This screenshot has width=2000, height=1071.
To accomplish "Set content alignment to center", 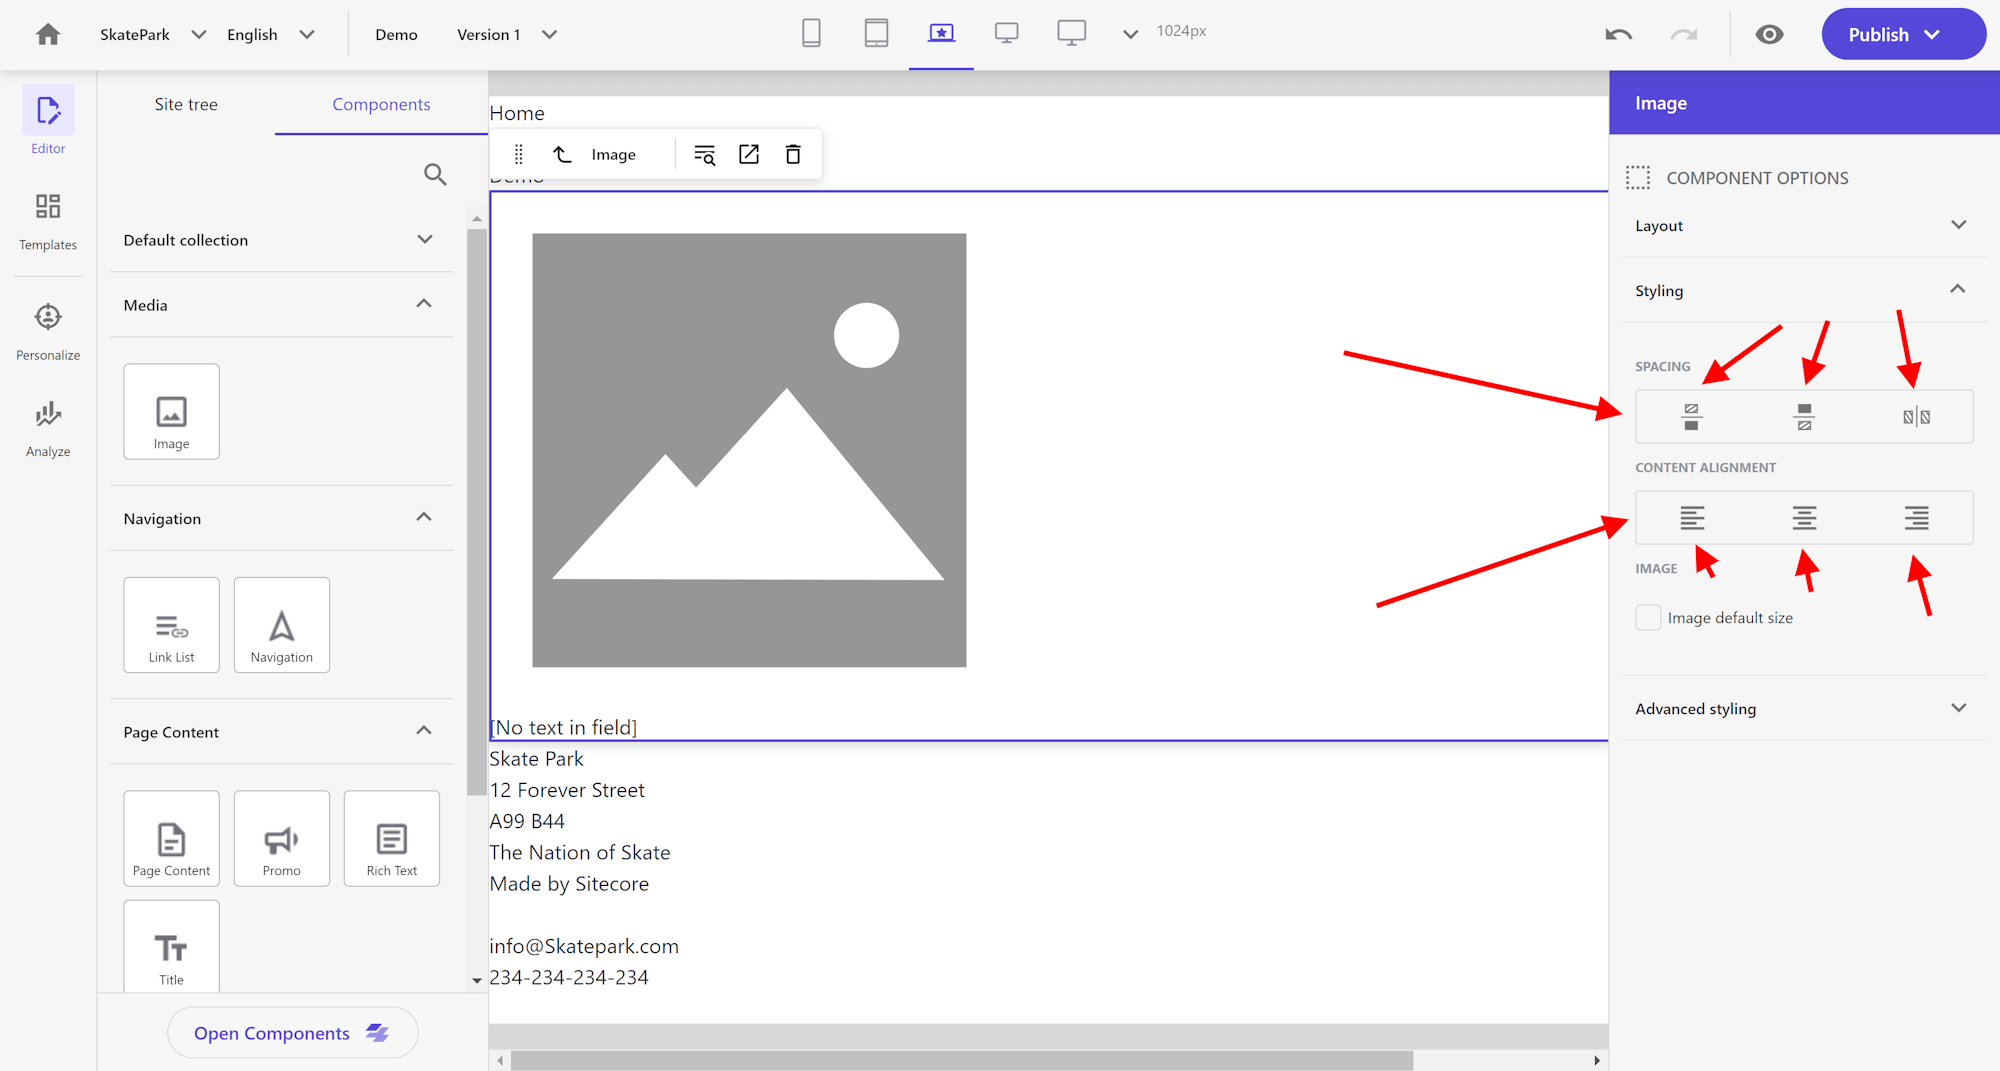I will (x=1803, y=518).
